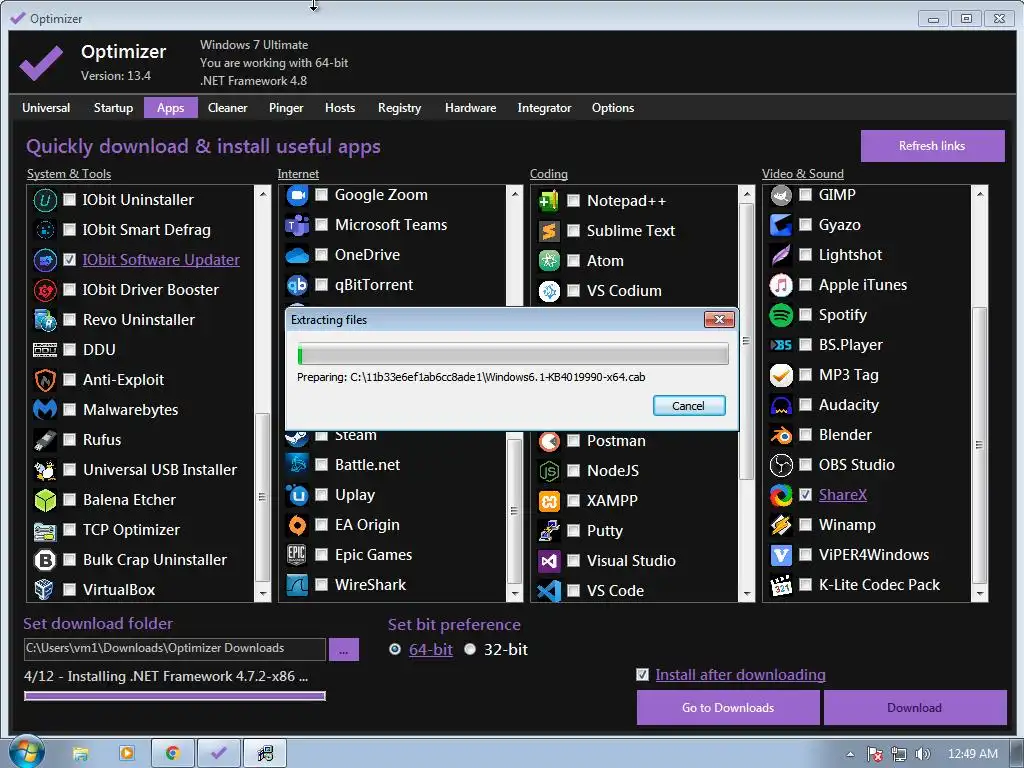Image resolution: width=1024 pixels, height=768 pixels.
Task: Click the IObit Uninstaller icon
Action: 45,200
